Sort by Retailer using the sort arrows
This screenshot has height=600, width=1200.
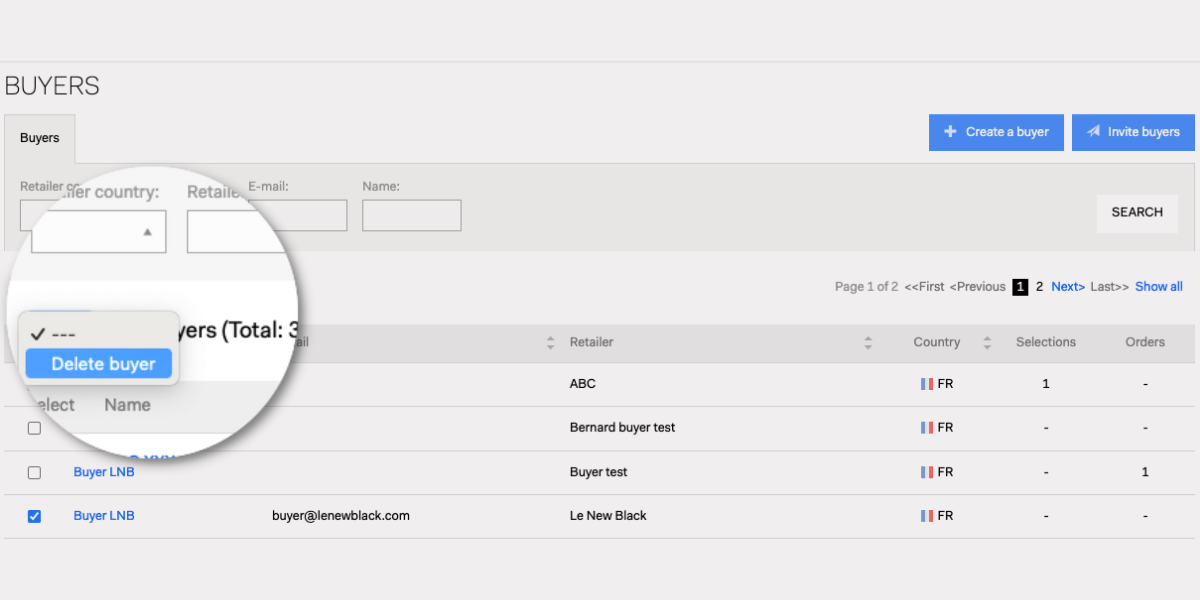[868, 342]
